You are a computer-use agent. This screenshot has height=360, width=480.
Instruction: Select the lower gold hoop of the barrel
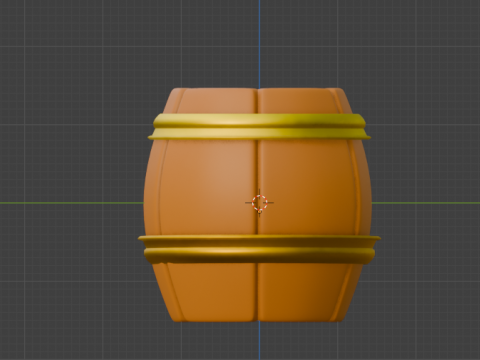point(259,249)
